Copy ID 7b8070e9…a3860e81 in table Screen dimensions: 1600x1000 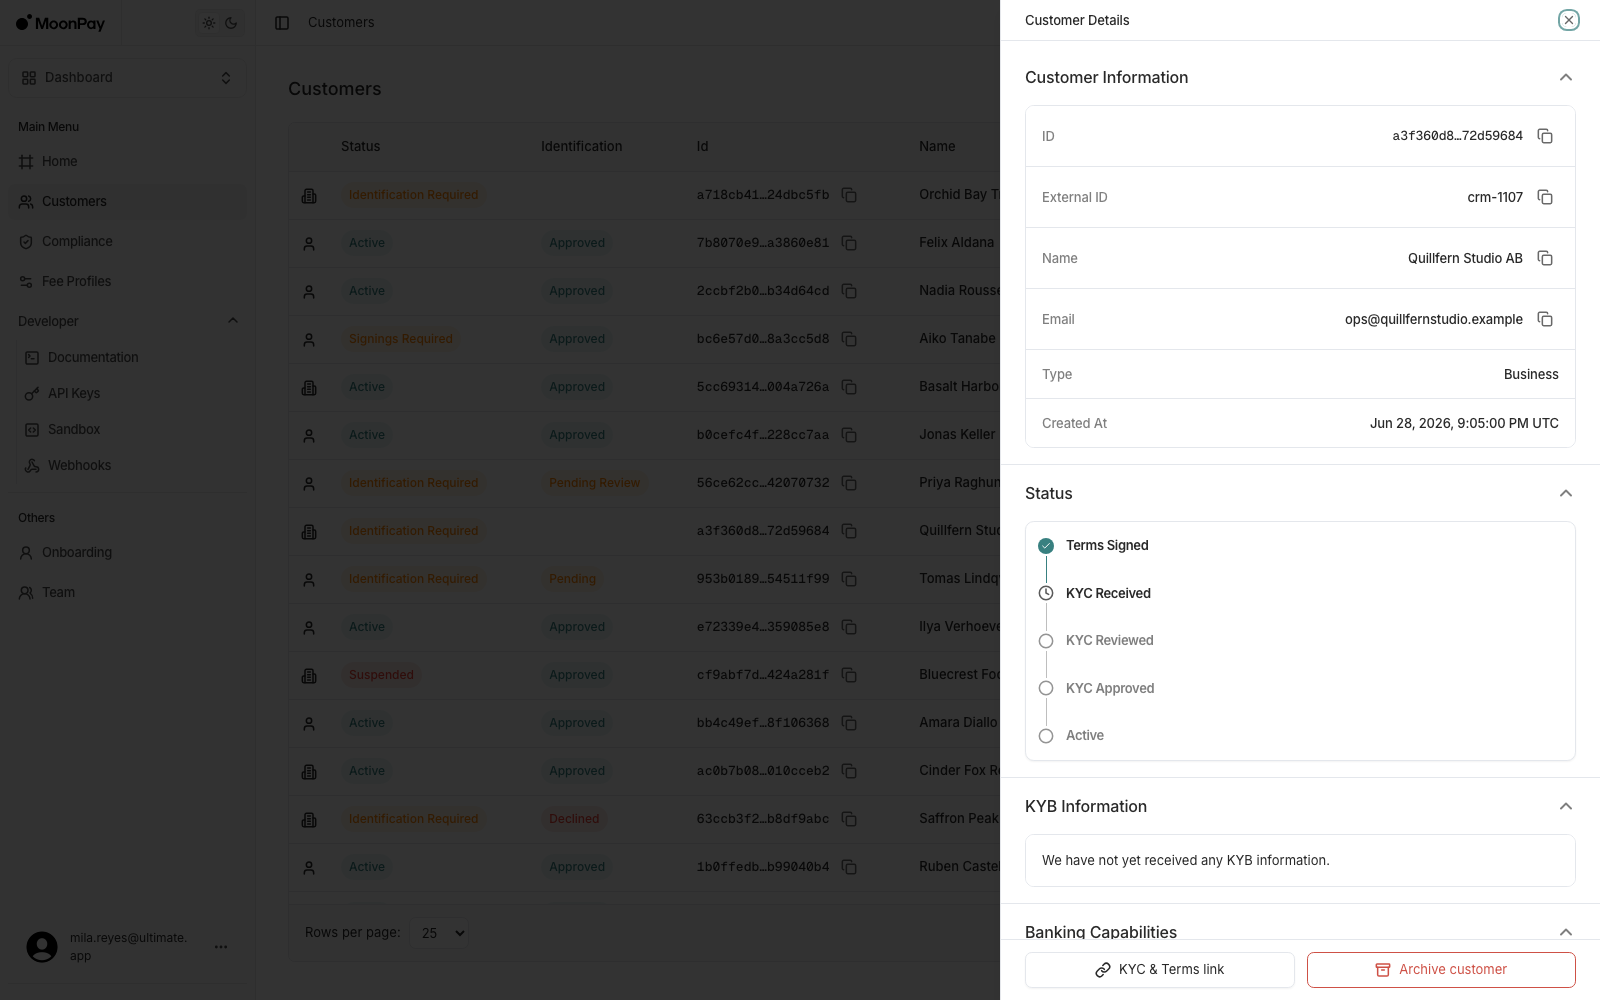(x=849, y=243)
